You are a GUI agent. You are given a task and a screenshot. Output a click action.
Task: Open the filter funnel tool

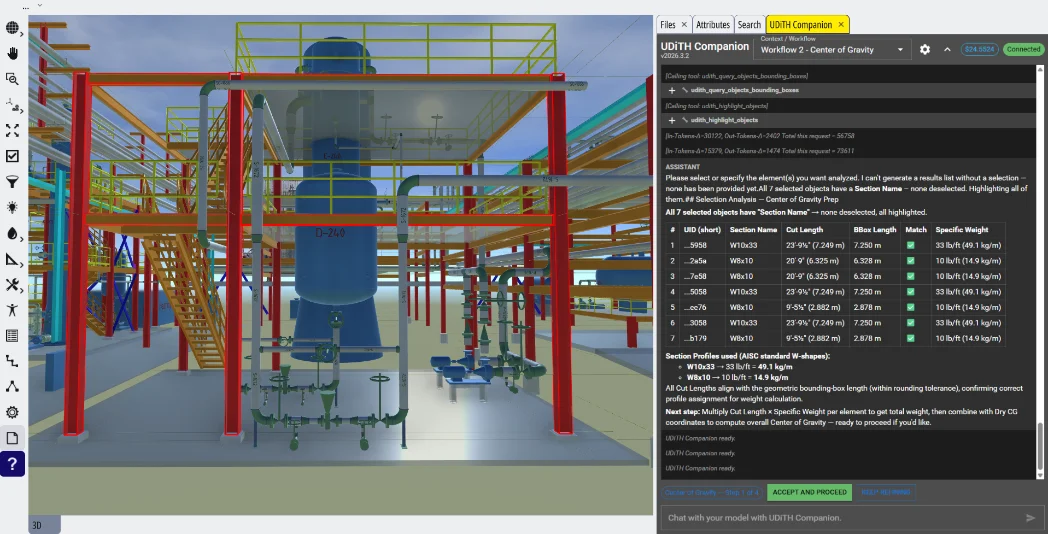point(12,182)
